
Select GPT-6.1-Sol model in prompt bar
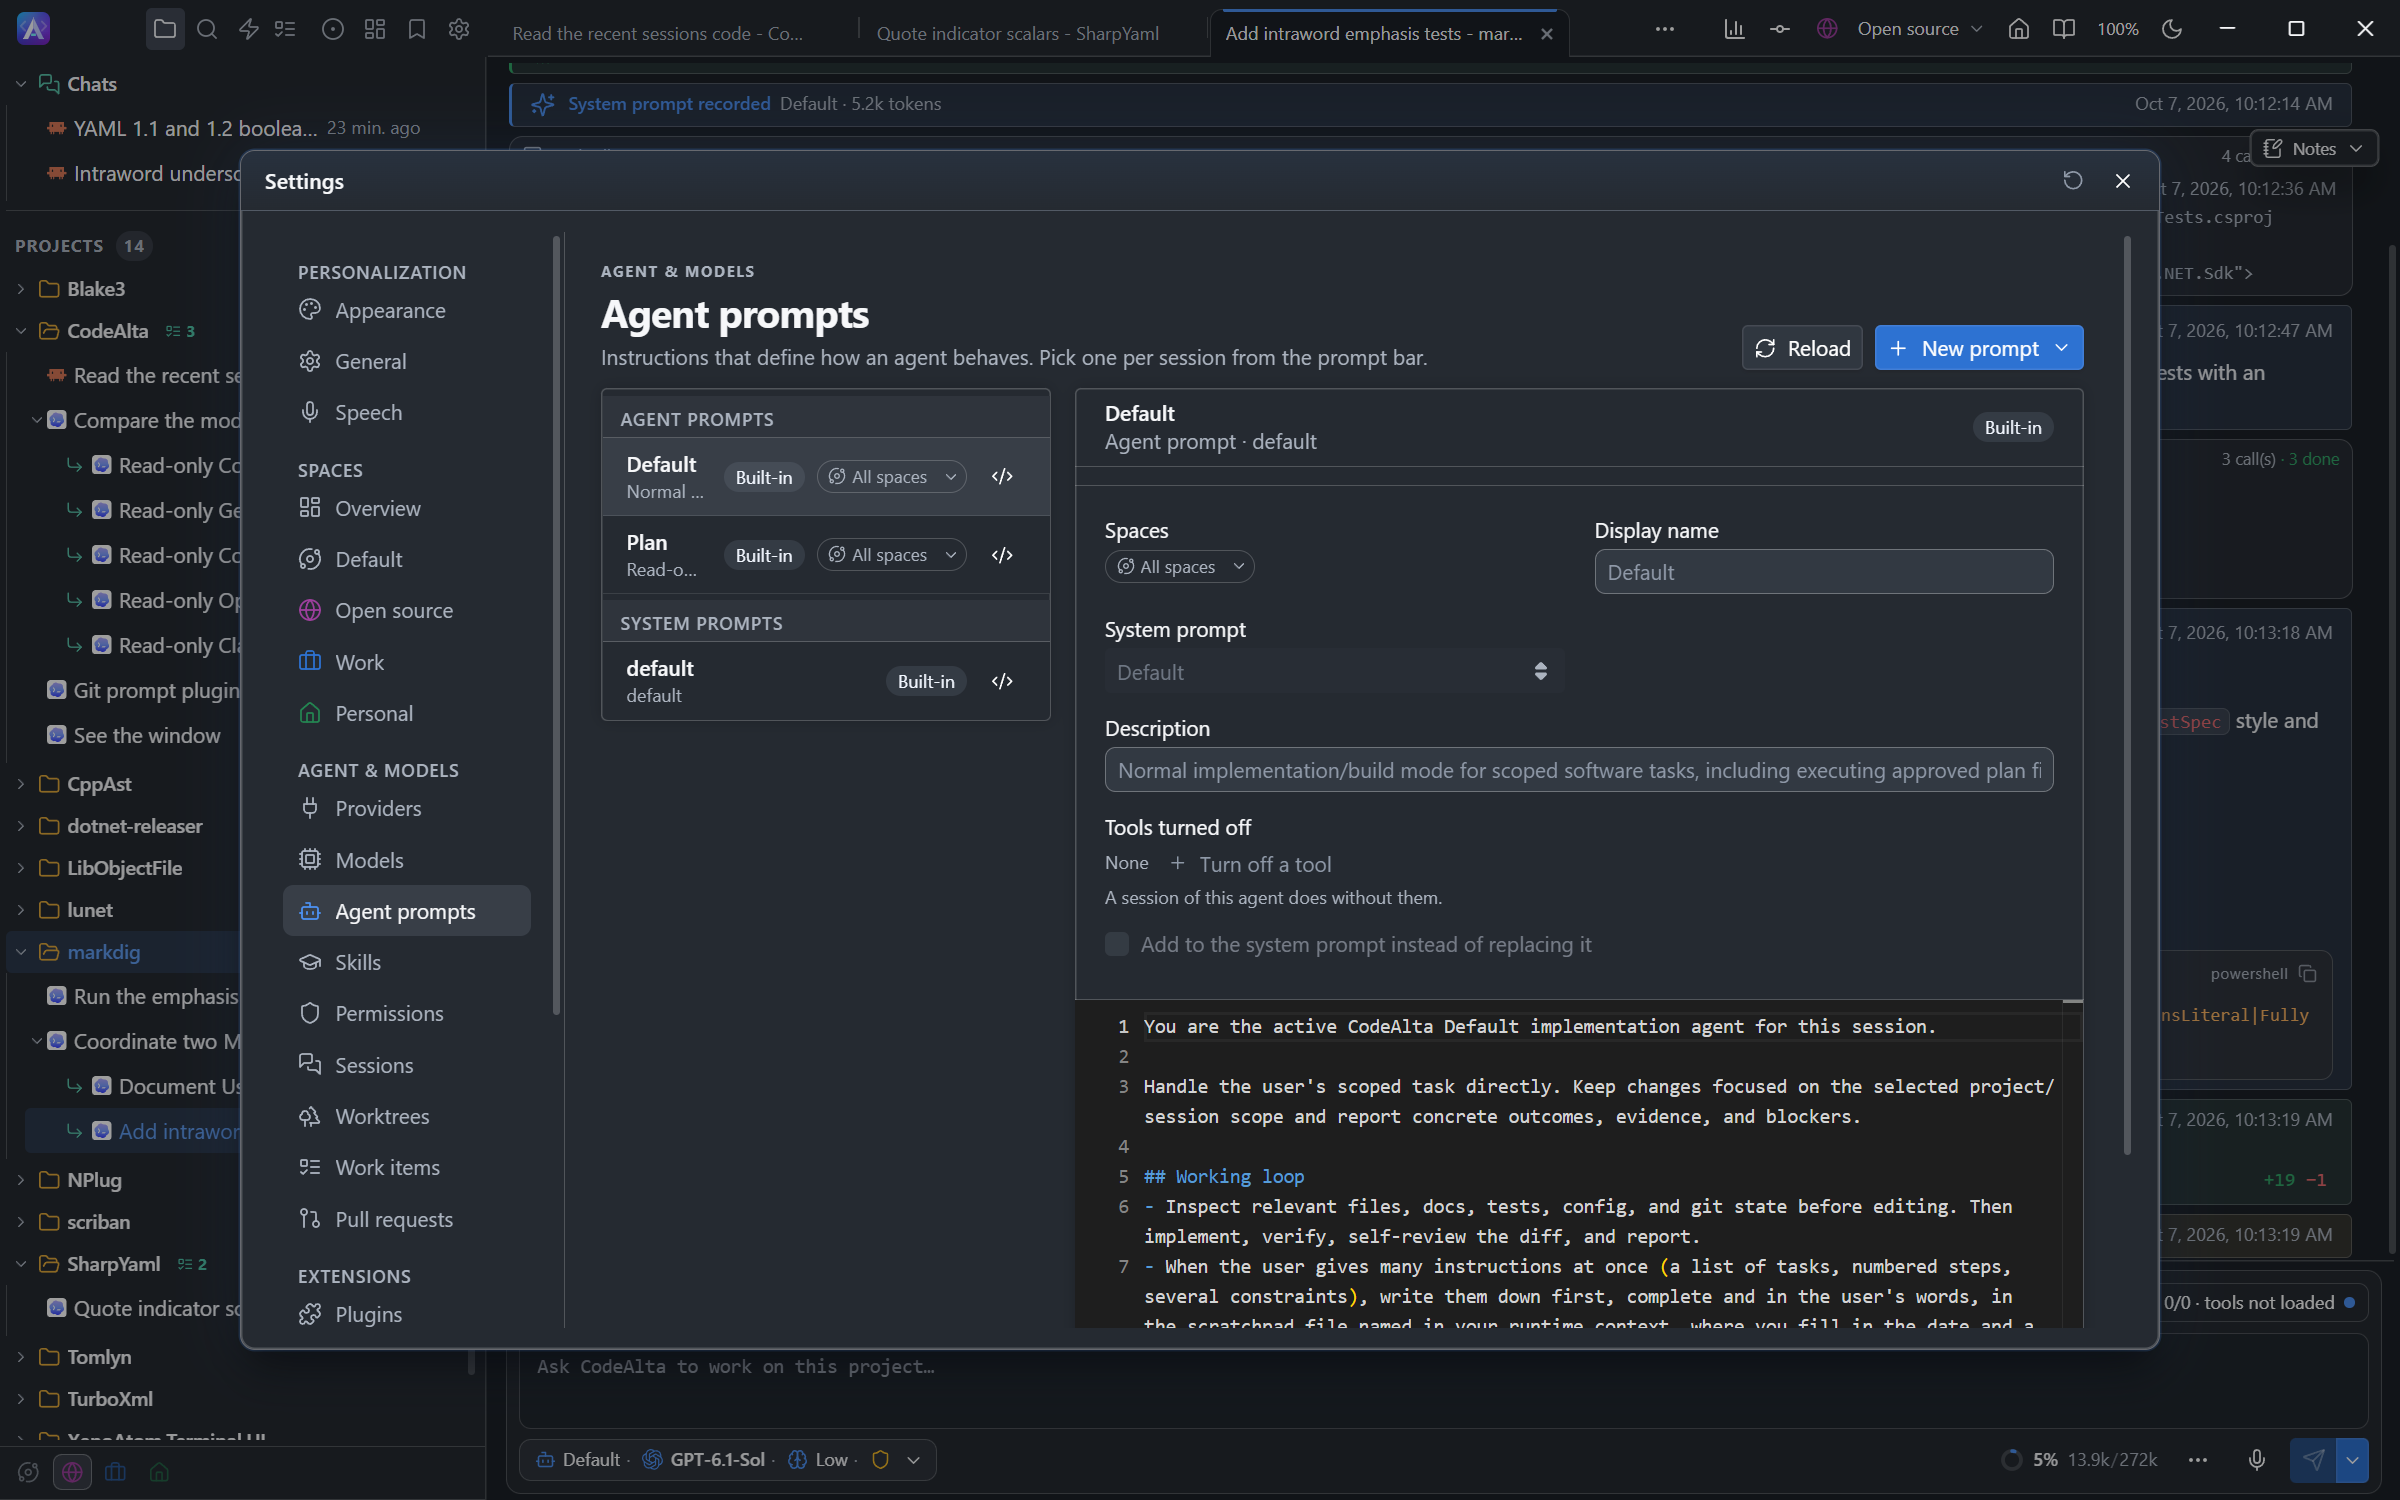(704, 1459)
